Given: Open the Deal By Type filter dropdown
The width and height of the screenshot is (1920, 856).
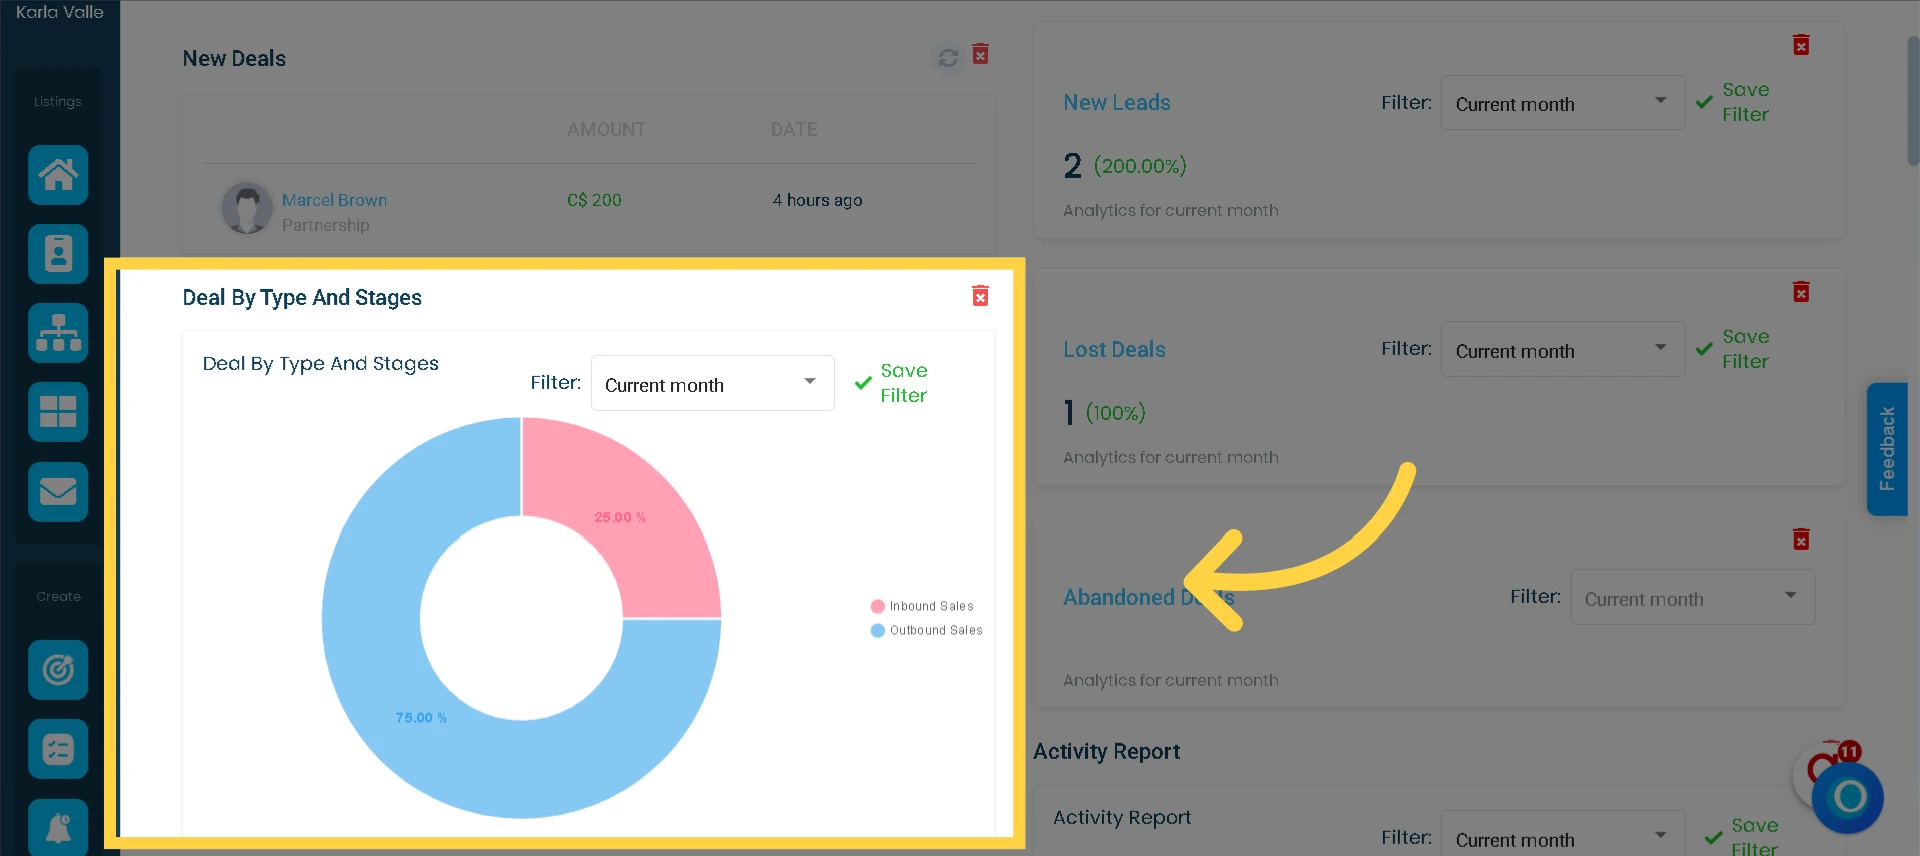Looking at the screenshot, I should [713, 383].
